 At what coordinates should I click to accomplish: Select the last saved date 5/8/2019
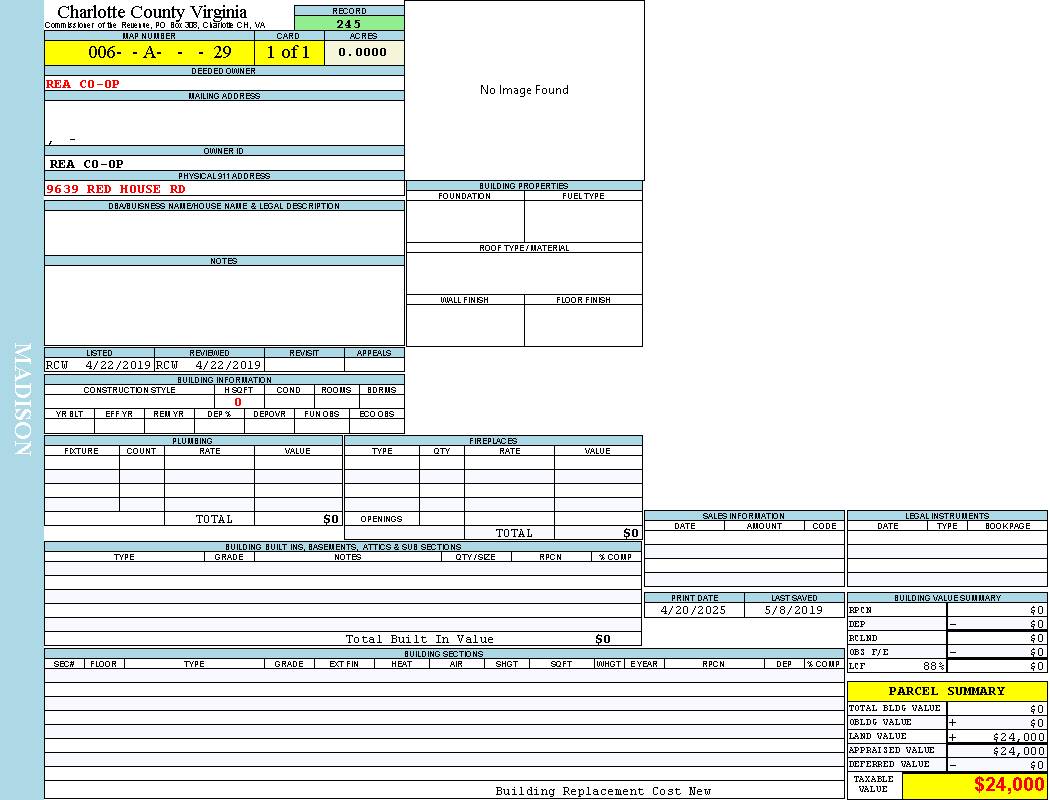(793, 610)
